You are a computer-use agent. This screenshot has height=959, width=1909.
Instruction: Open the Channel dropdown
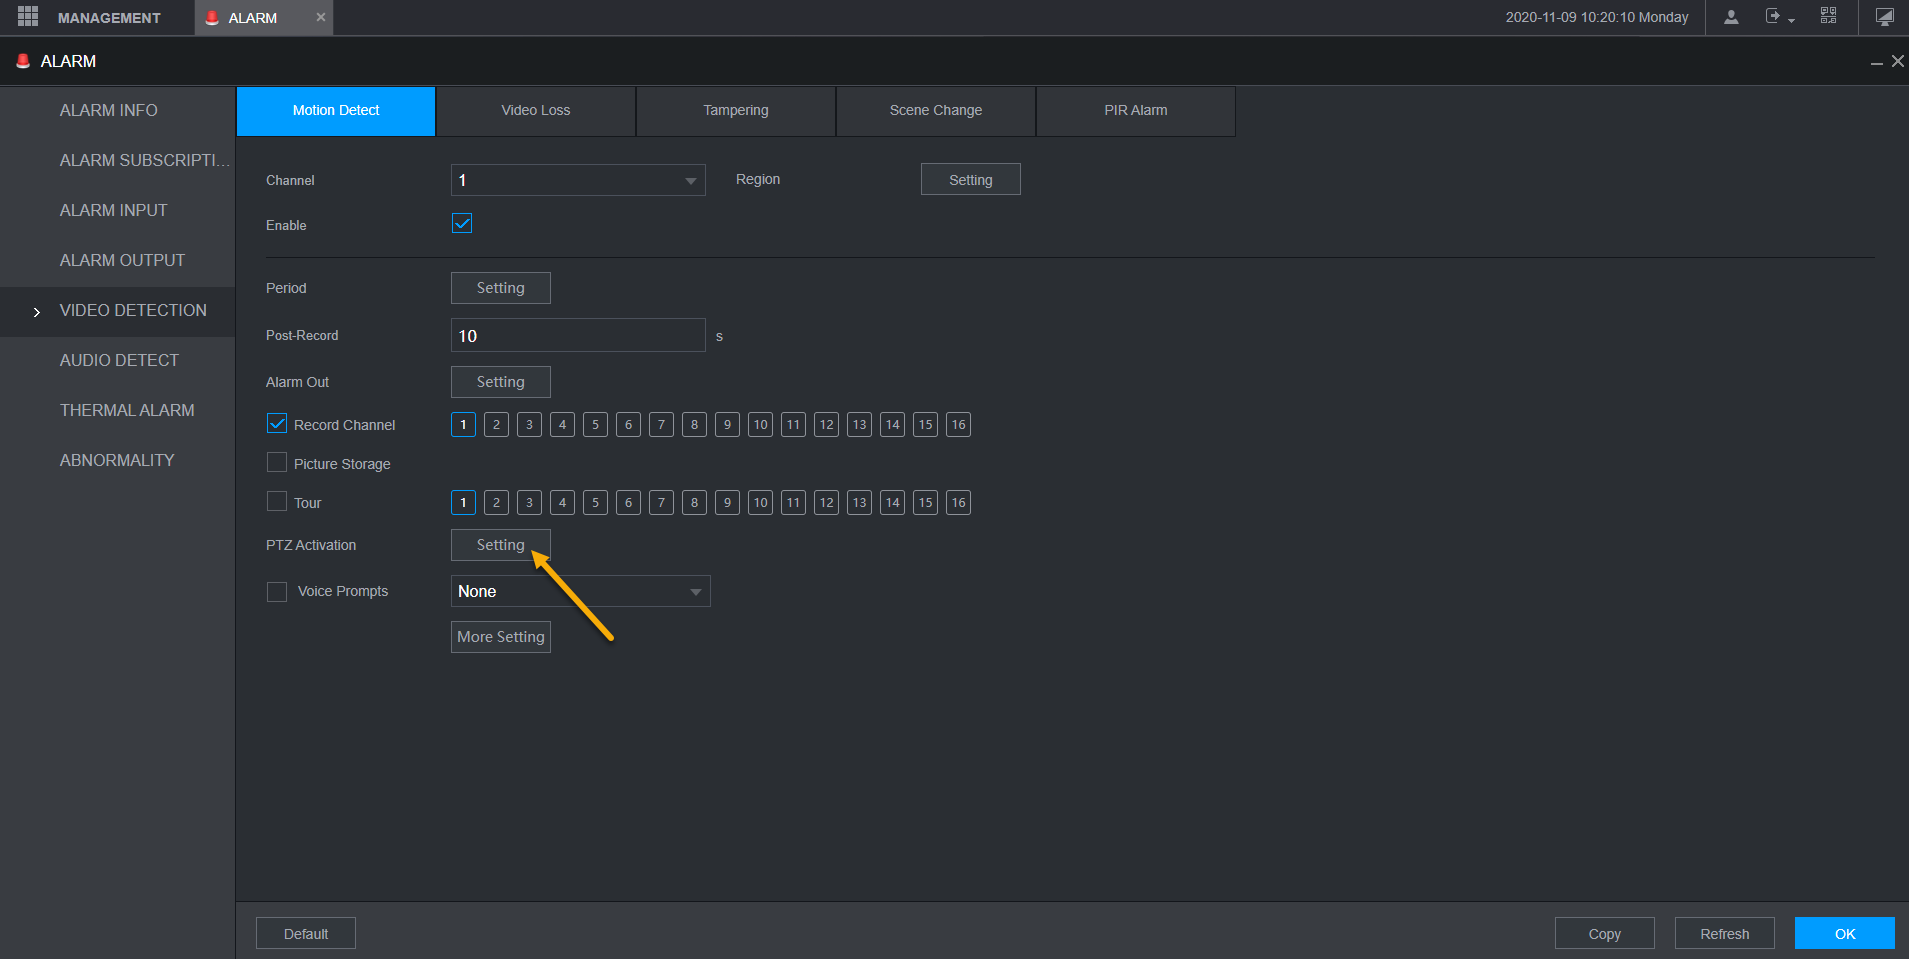(578, 180)
